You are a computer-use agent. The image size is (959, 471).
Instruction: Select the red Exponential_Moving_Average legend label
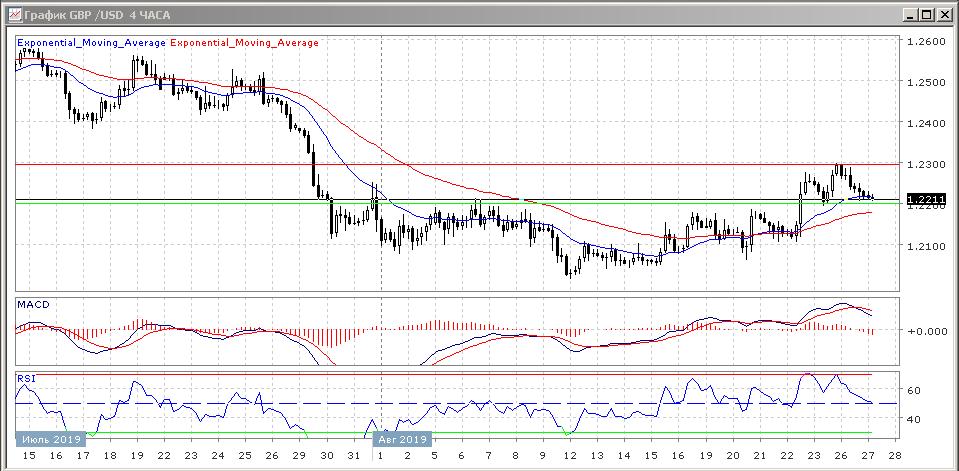pos(245,43)
